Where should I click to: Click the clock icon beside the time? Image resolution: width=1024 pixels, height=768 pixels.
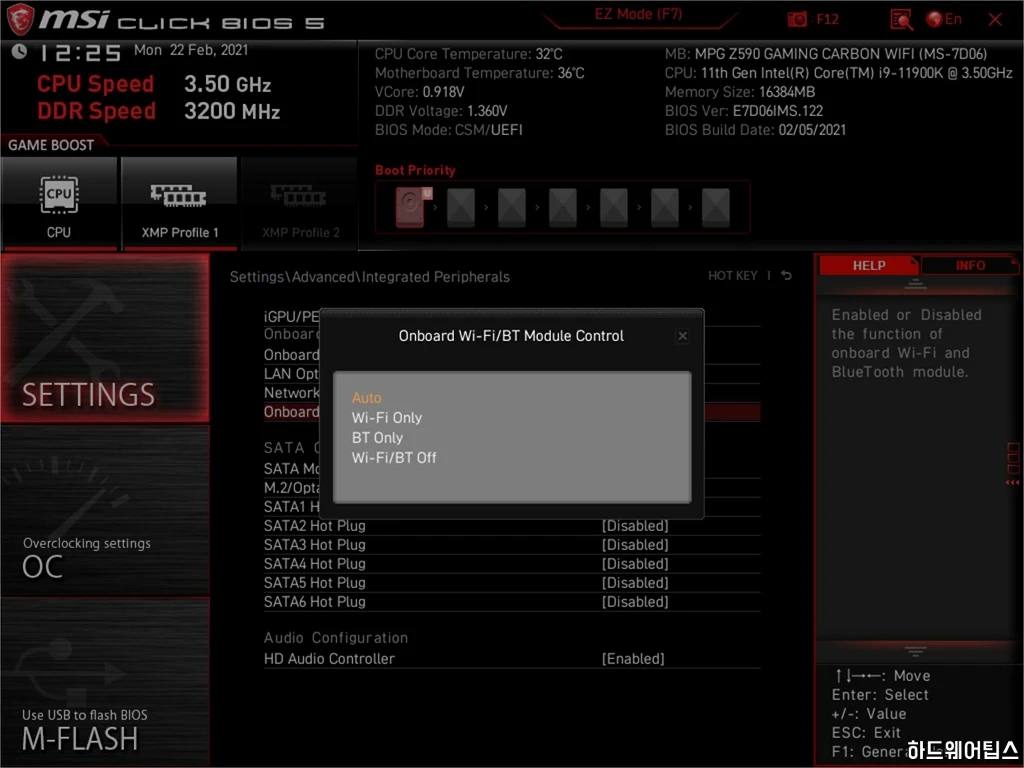coord(20,51)
